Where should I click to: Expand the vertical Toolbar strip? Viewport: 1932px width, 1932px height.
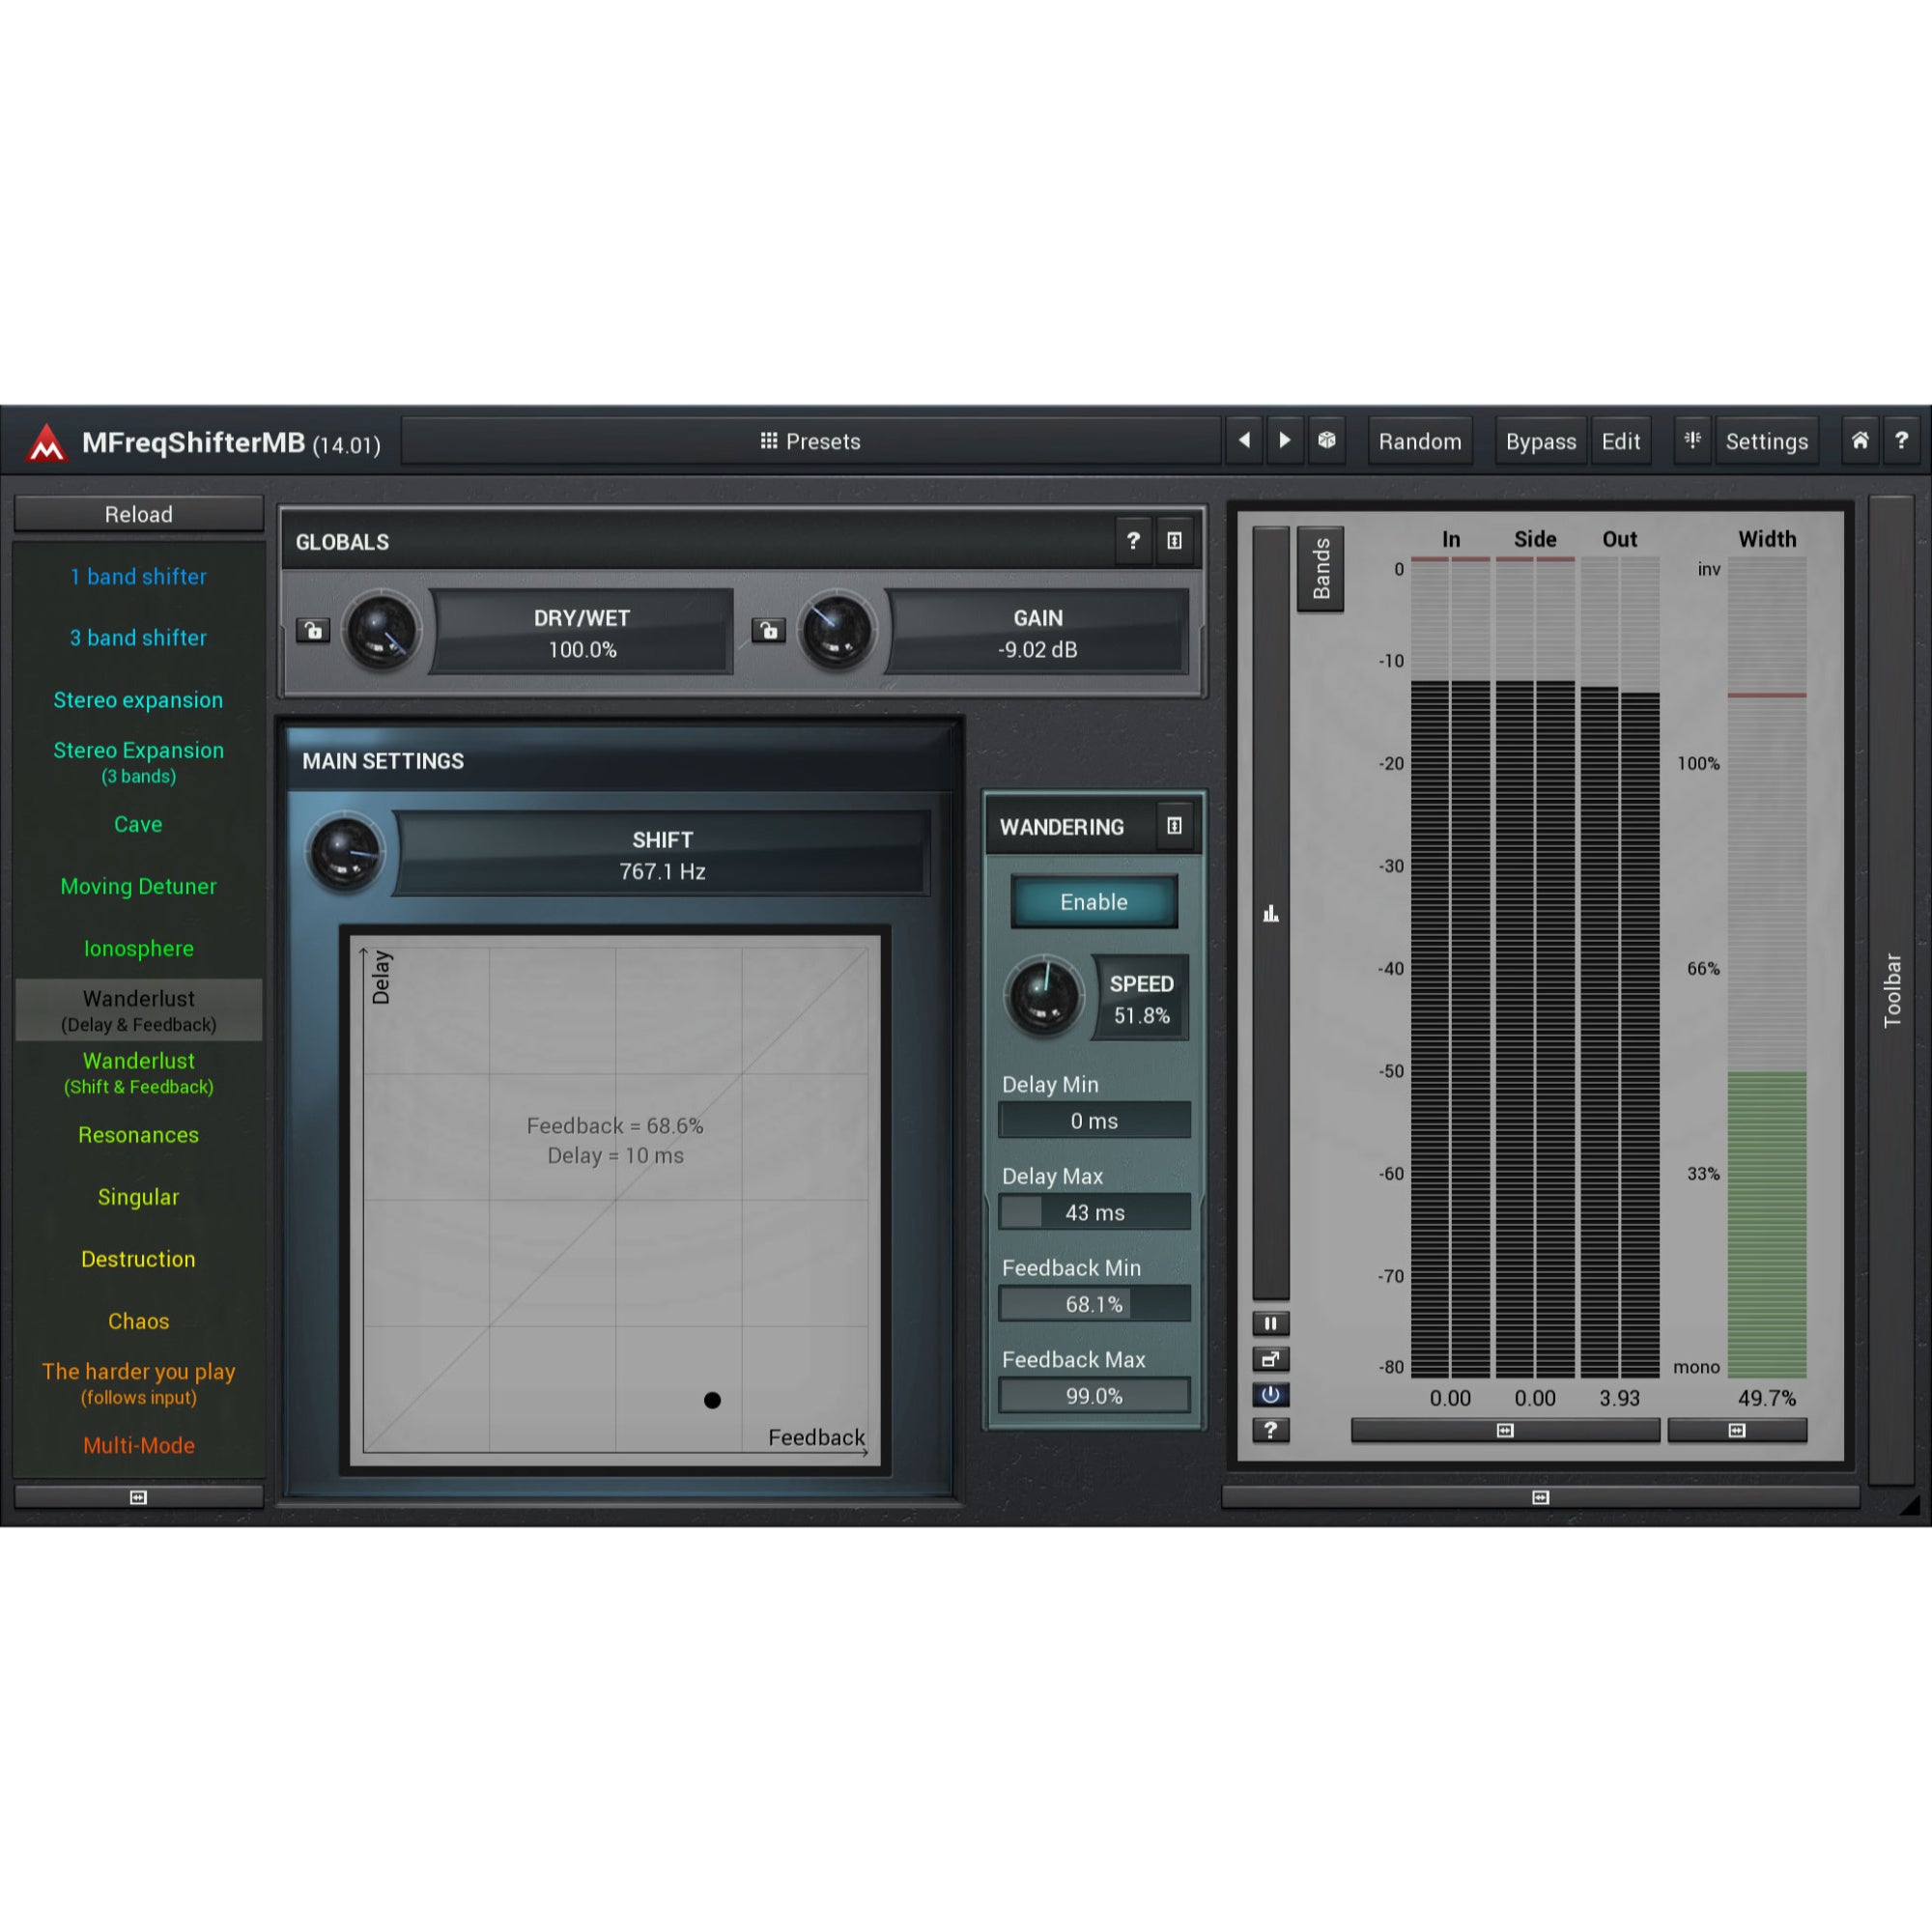[x=1892, y=990]
